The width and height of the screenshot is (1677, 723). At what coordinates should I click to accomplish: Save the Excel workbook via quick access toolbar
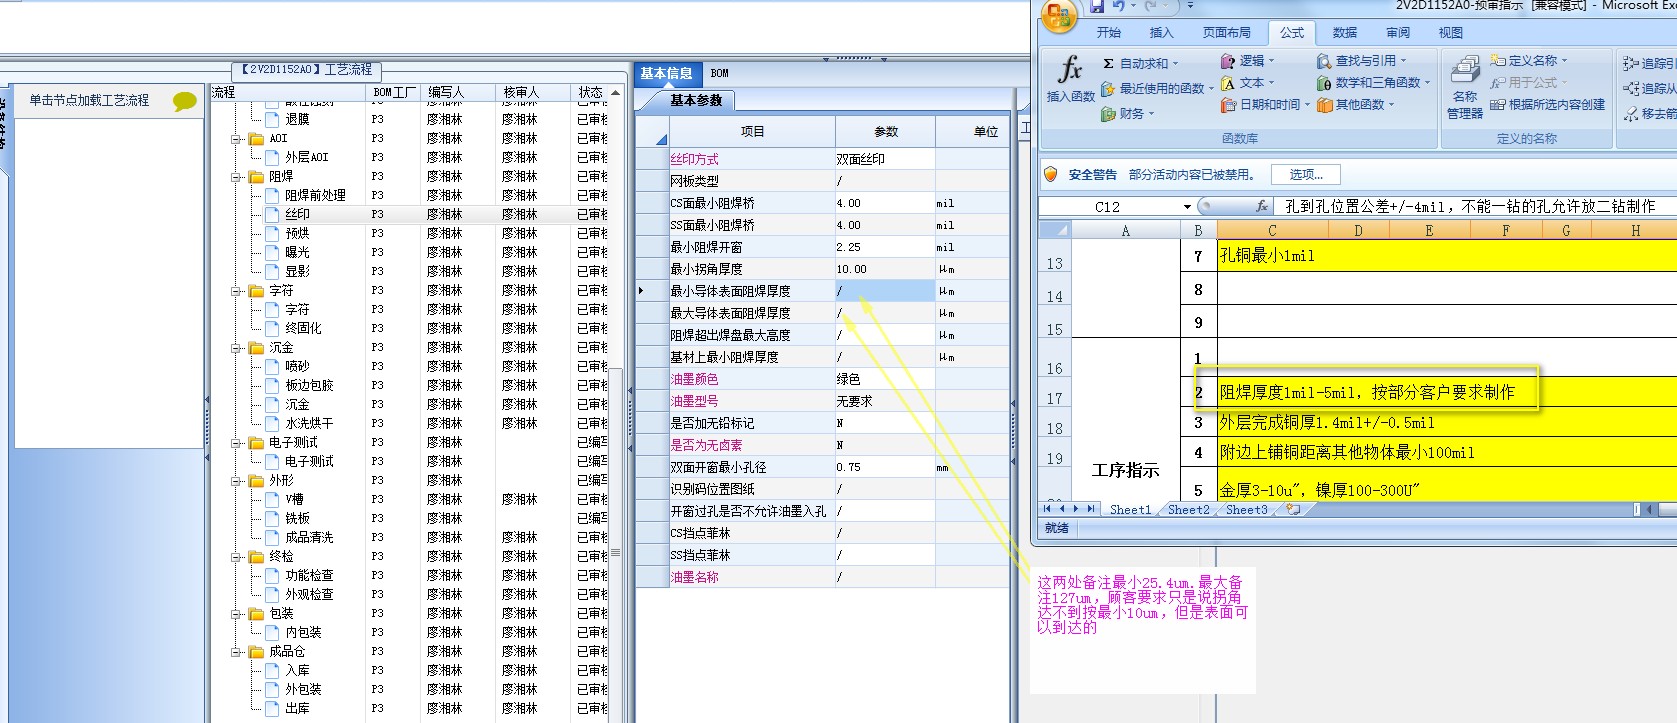tap(1097, 6)
